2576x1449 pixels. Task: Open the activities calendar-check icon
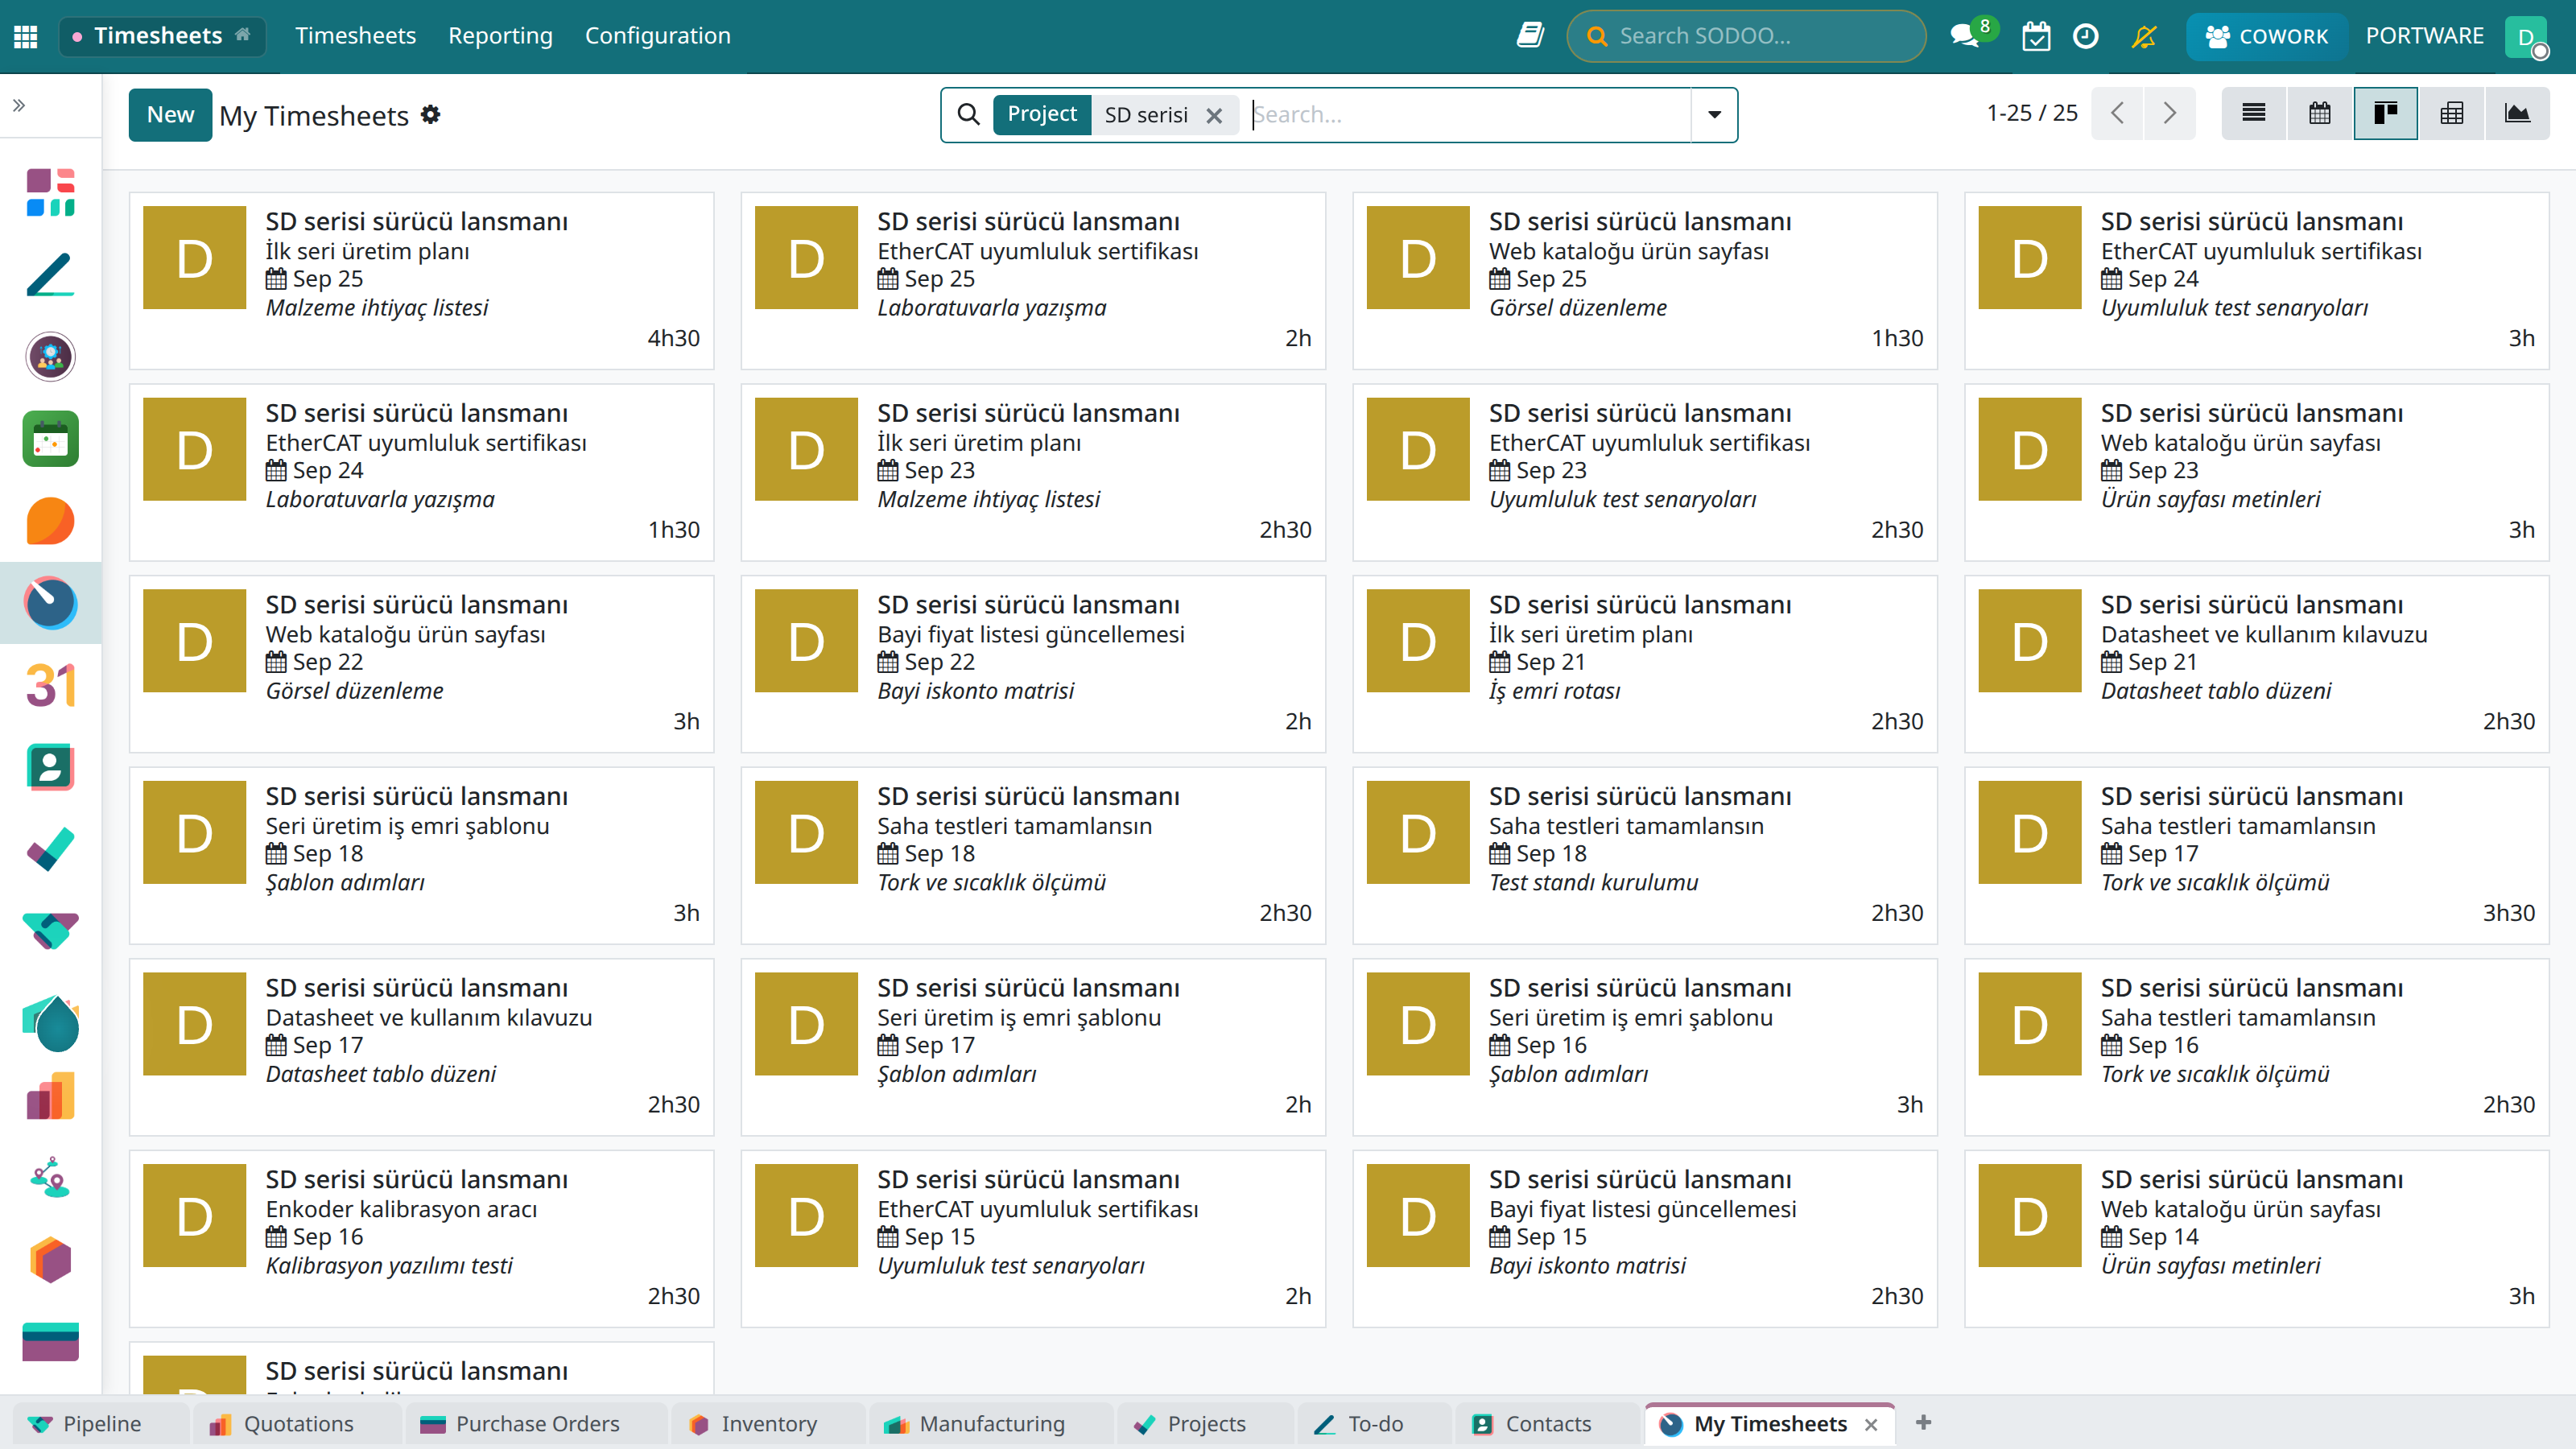2036,36
